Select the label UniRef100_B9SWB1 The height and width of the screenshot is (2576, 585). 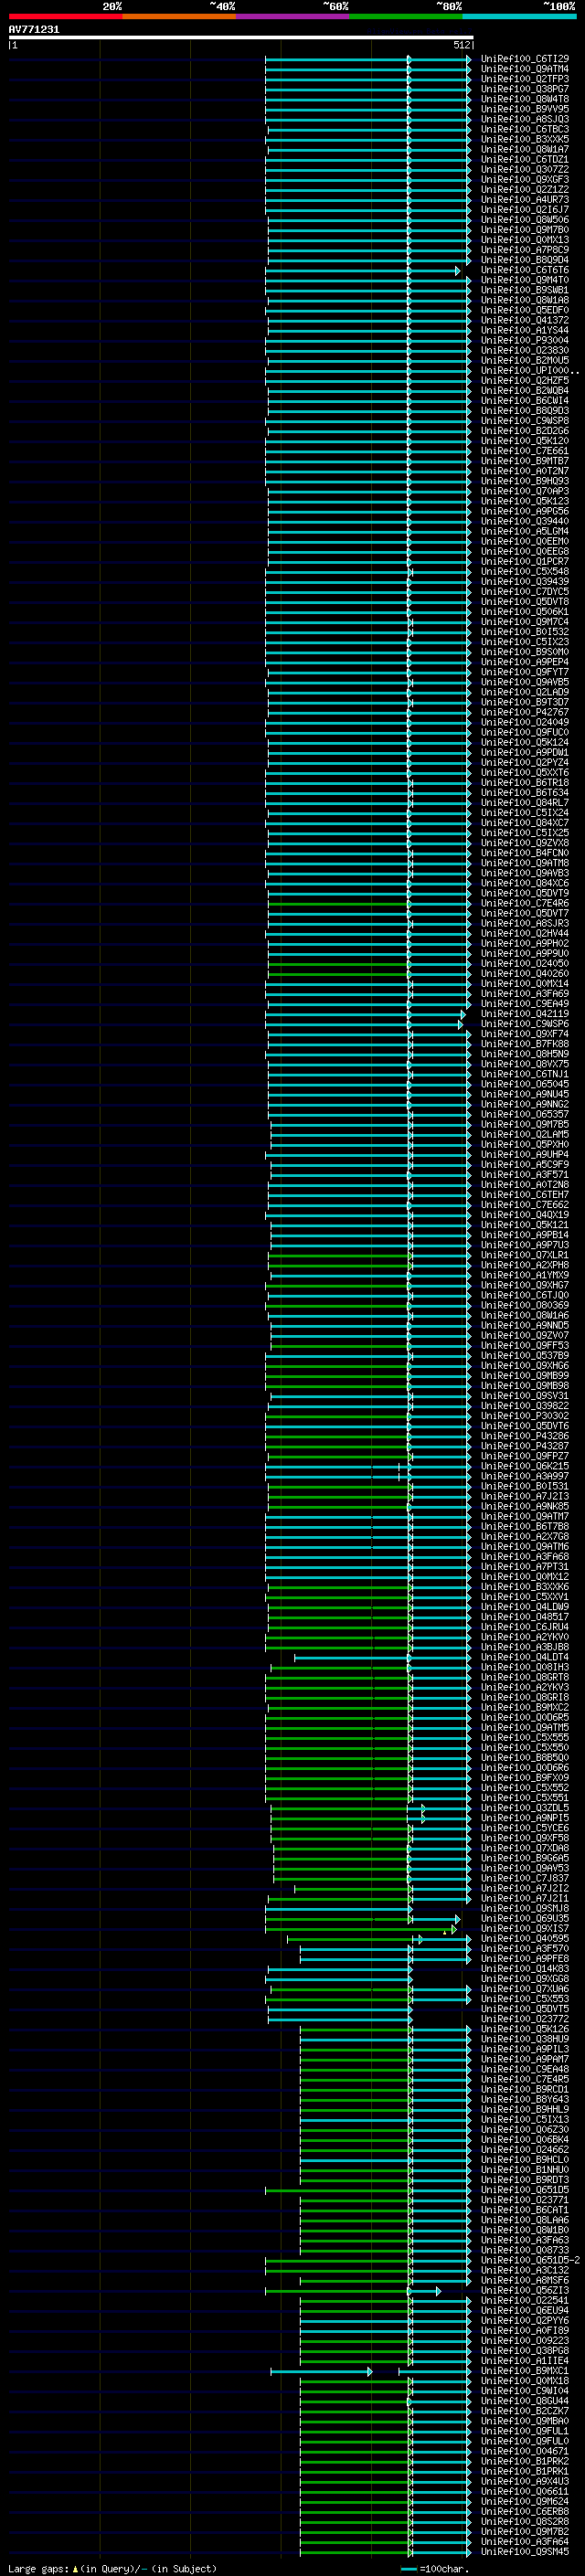pos(525,290)
